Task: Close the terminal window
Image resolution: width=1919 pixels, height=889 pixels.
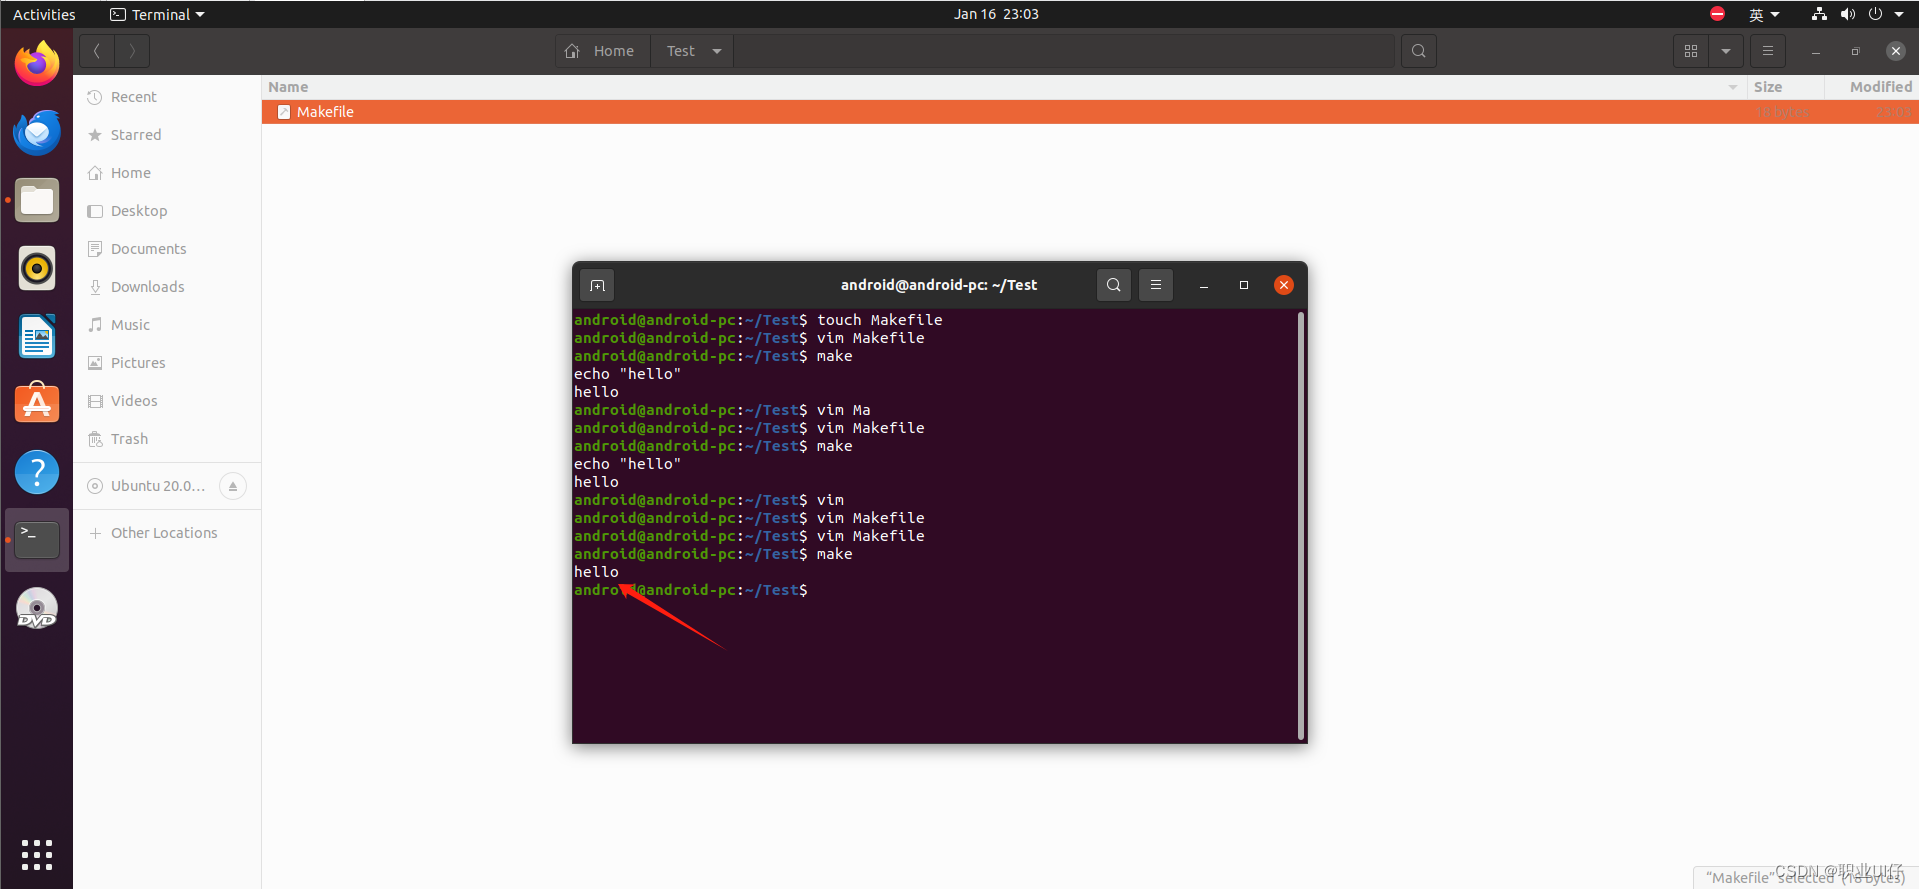Action: pyautogui.click(x=1284, y=285)
